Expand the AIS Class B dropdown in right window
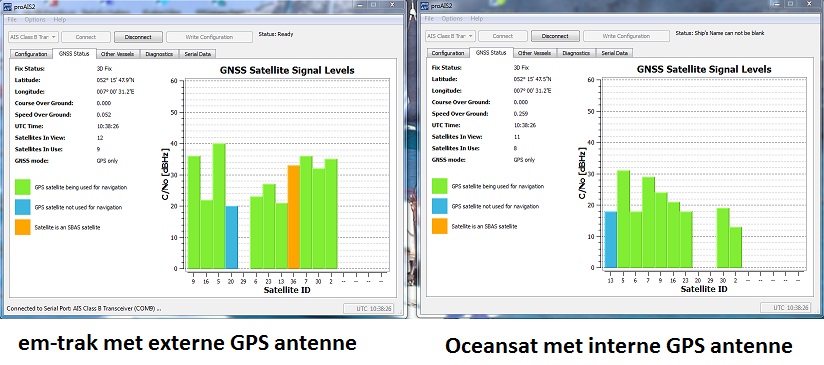Image resolution: width=824 pixels, height=365 pixels. (x=449, y=36)
